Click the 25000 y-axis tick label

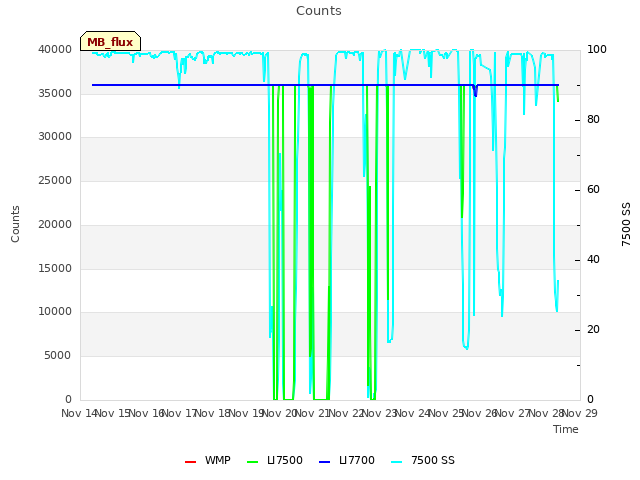(55, 180)
